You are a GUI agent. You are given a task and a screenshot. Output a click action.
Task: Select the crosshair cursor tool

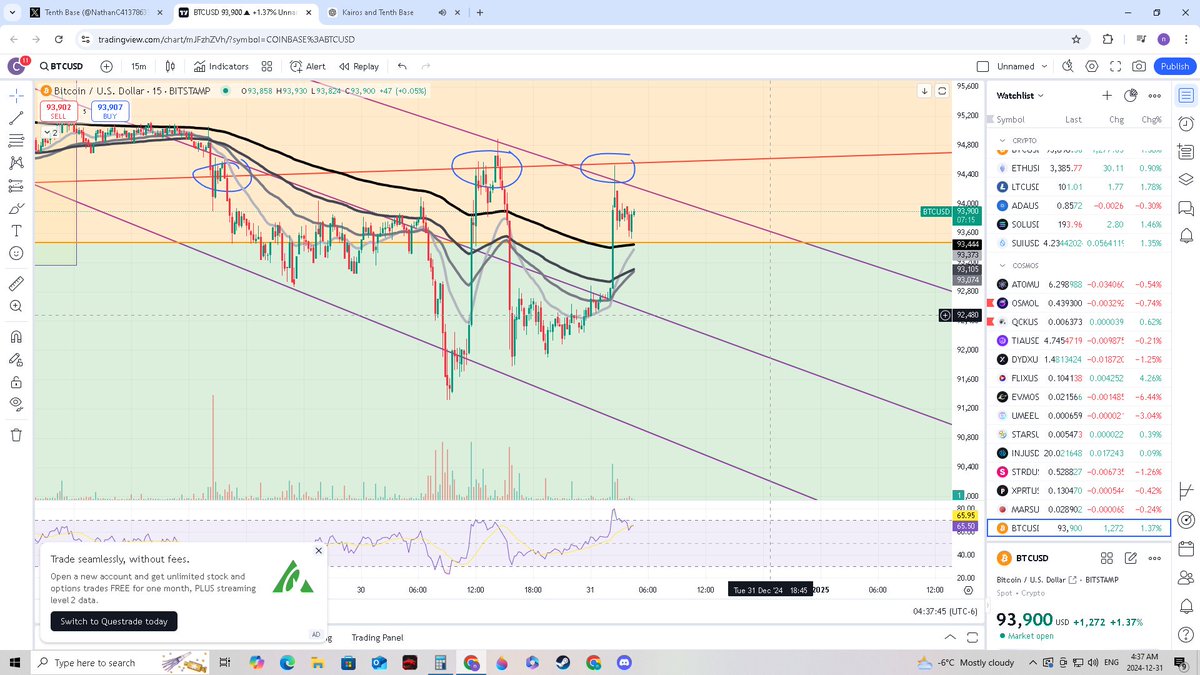(16, 95)
